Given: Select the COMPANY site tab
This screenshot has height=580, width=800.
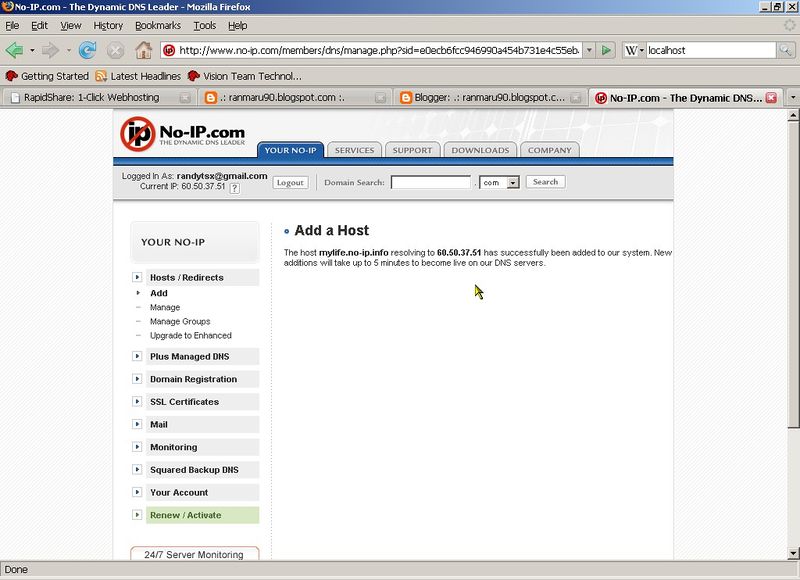Looking at the screenshot, I should [549, 150].
